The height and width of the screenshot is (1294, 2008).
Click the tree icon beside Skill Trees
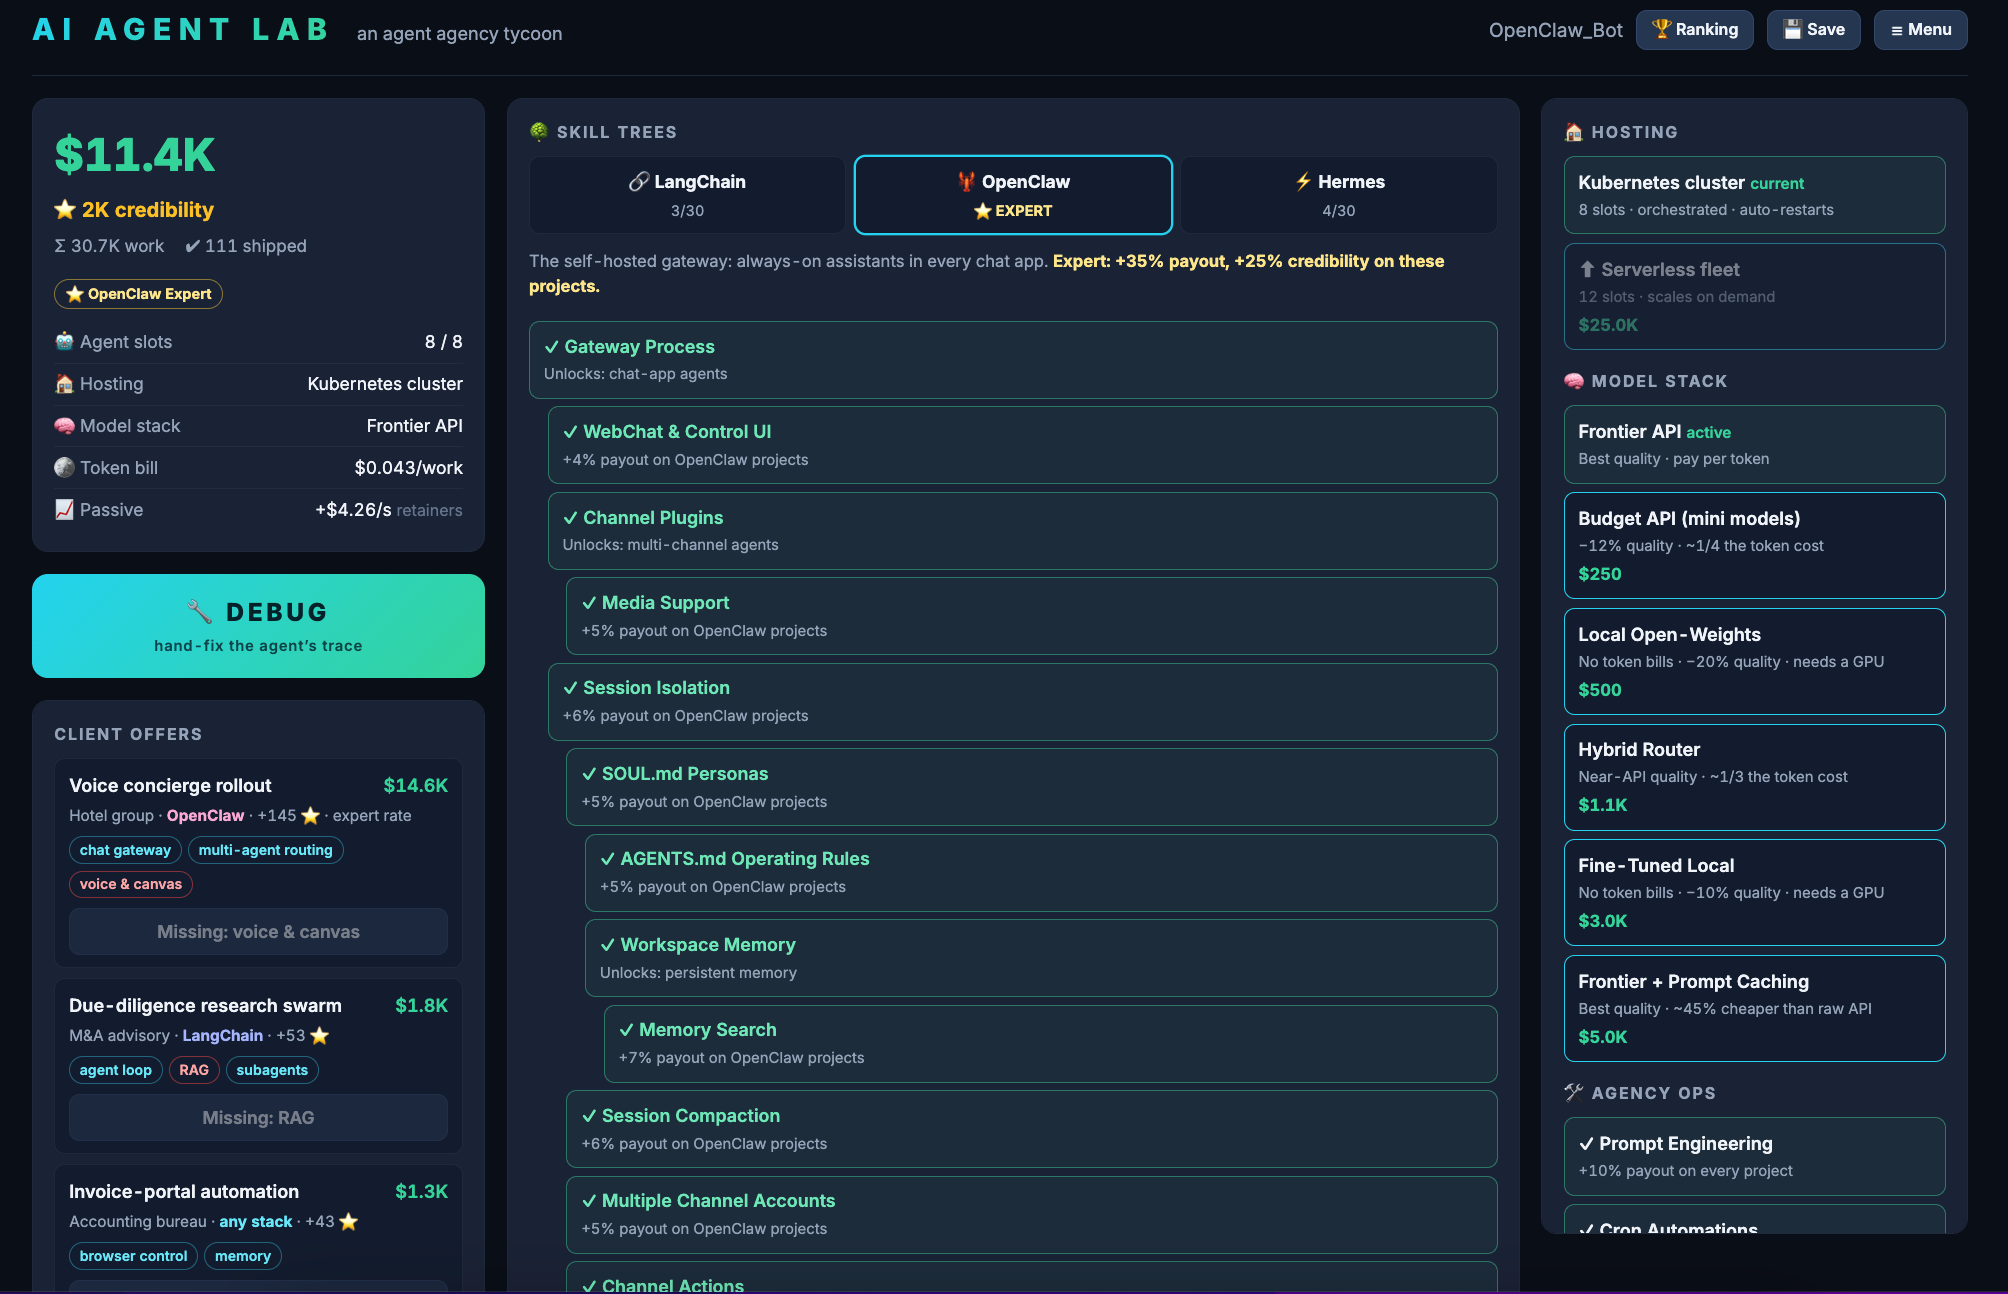click(x=539, y=131)
